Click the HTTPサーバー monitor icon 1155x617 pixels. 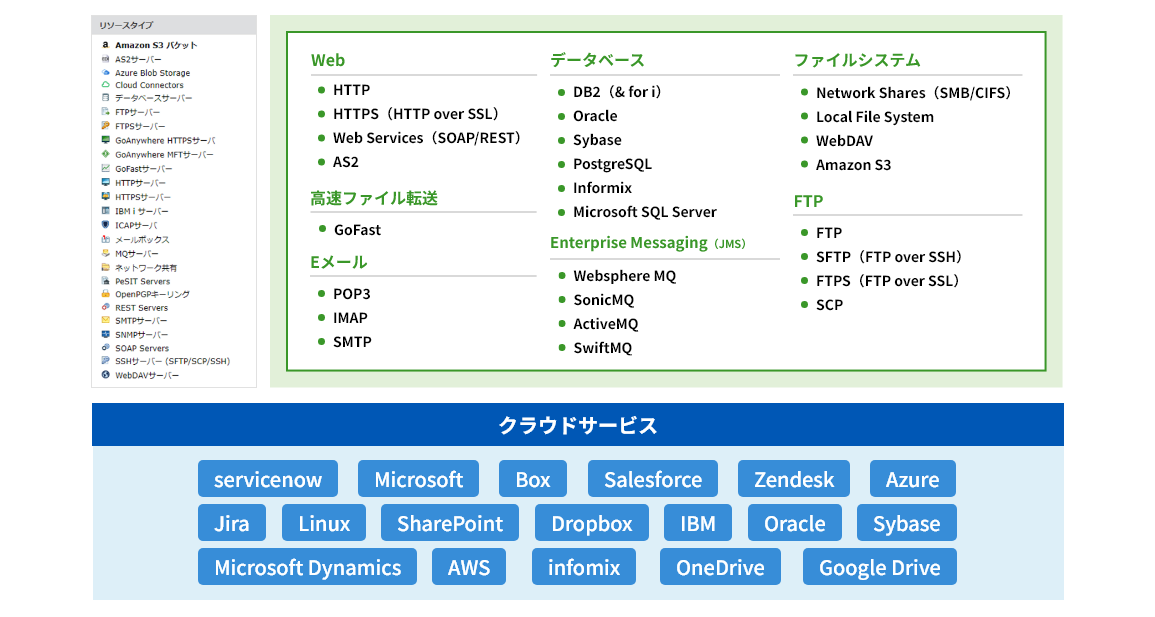click(x=105, y=183)
